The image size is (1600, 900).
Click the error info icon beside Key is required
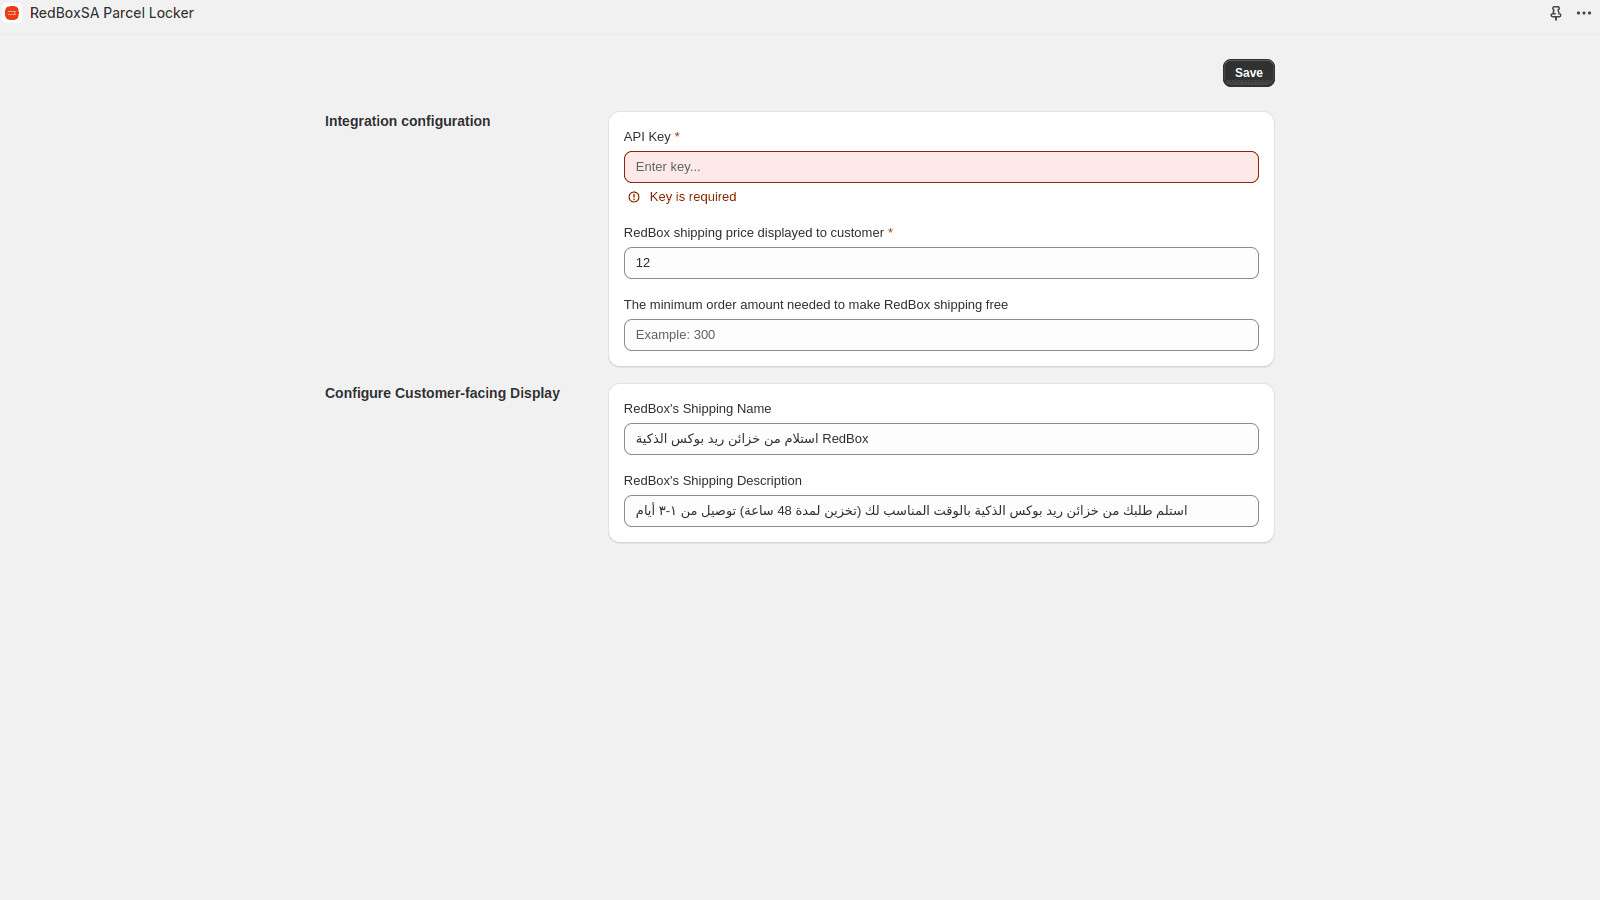(634, 197)
